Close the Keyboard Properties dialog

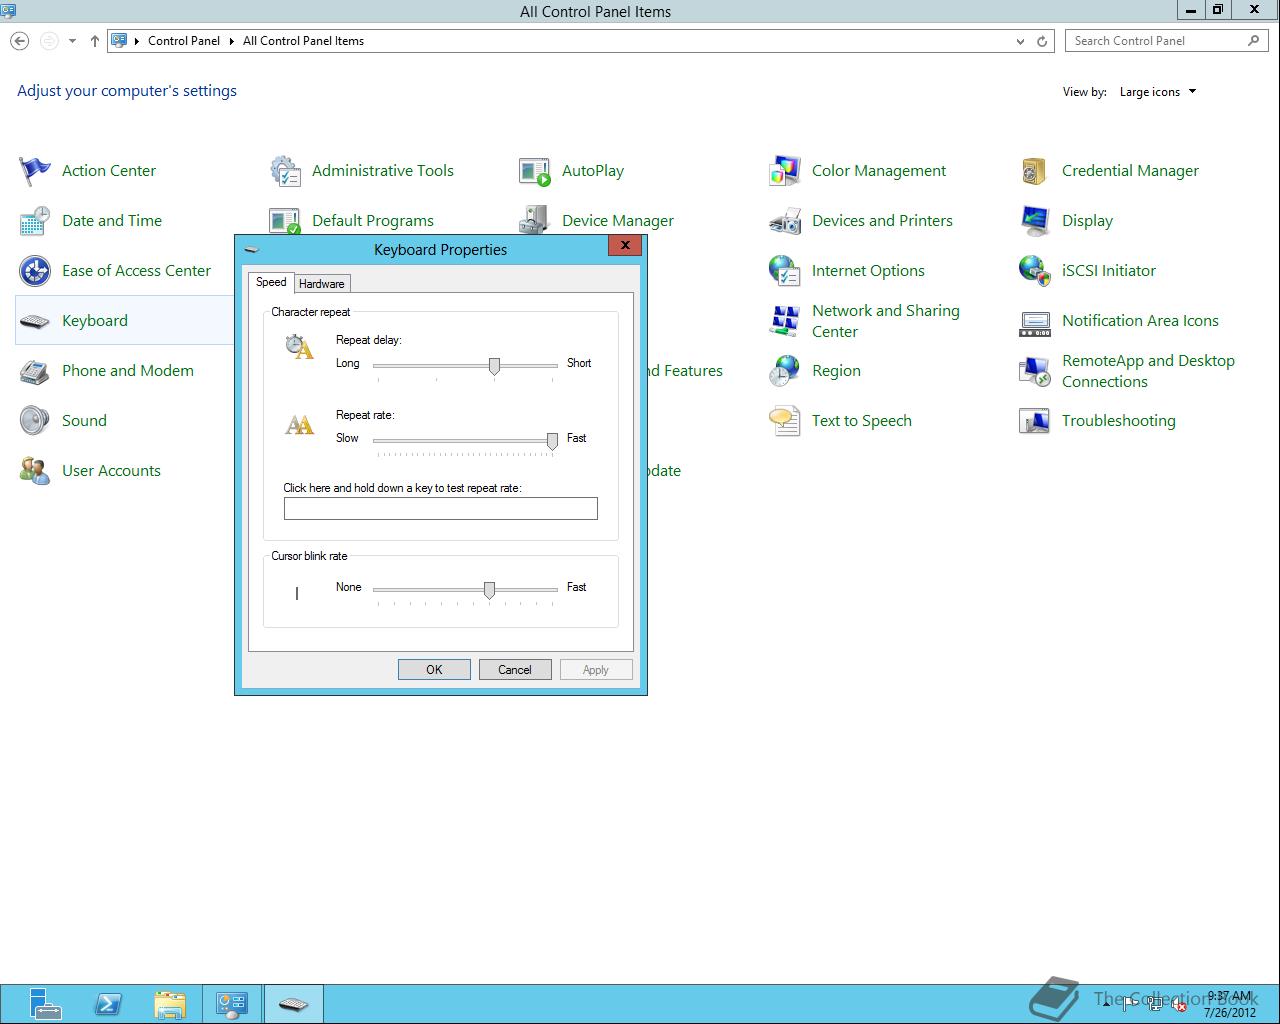[625, 245]
